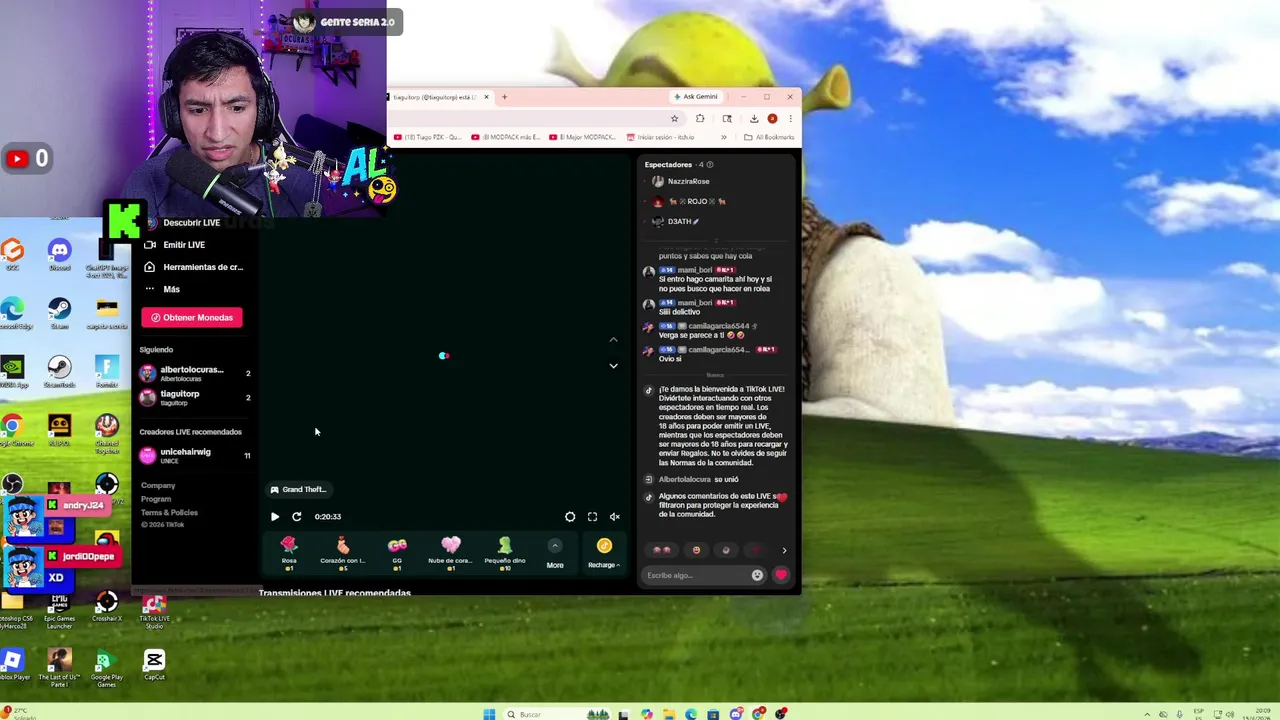Show hidden system tray icons chevron
Viewport: 1280px width, 720px height.
point(1147,714)
